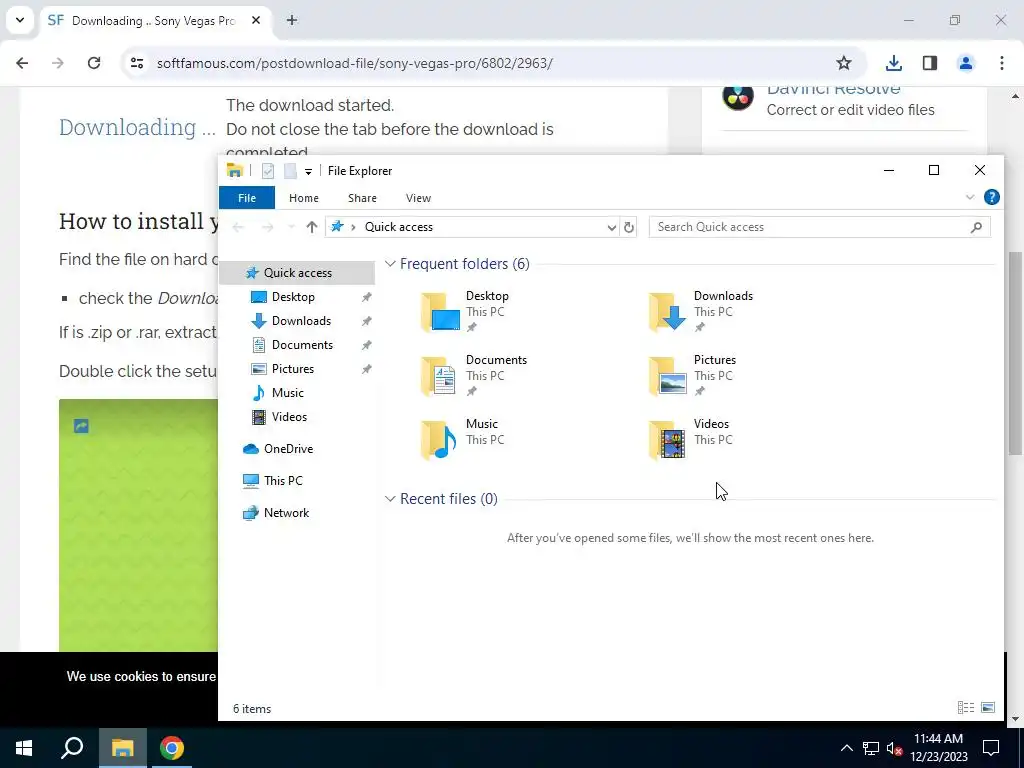Viewport: 1024px width, 768px height.
Task: Open Customize Quick Access Toolbar dropdown
Action: tap(308, 171)
